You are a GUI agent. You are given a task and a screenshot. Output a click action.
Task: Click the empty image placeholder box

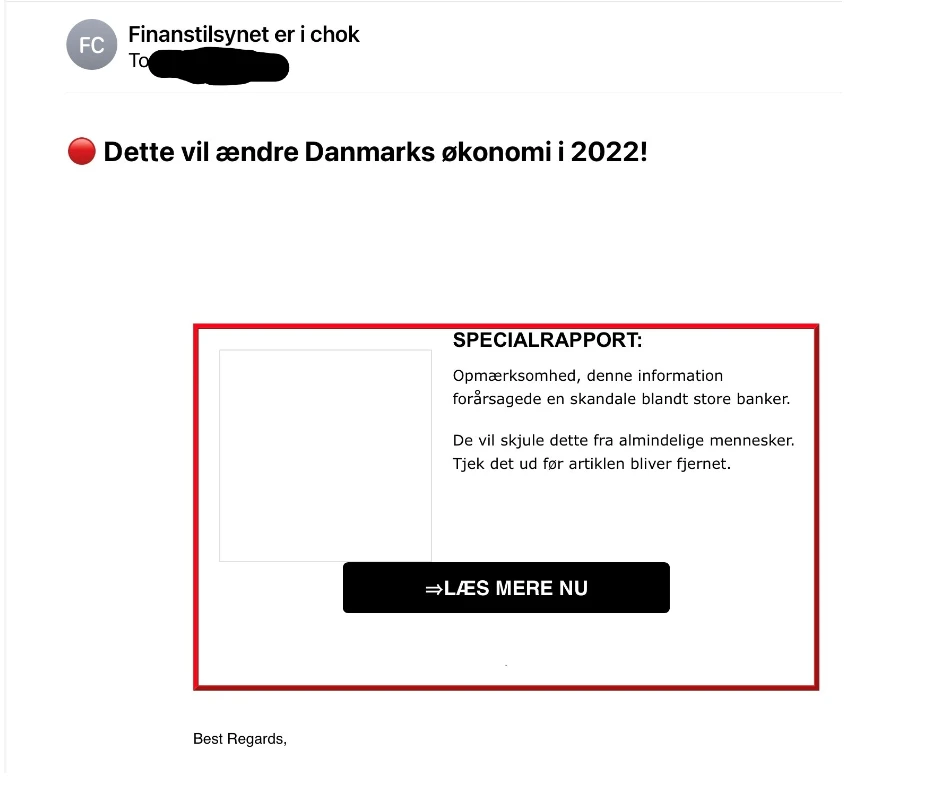pyautogui.click(x=325, y=455)
